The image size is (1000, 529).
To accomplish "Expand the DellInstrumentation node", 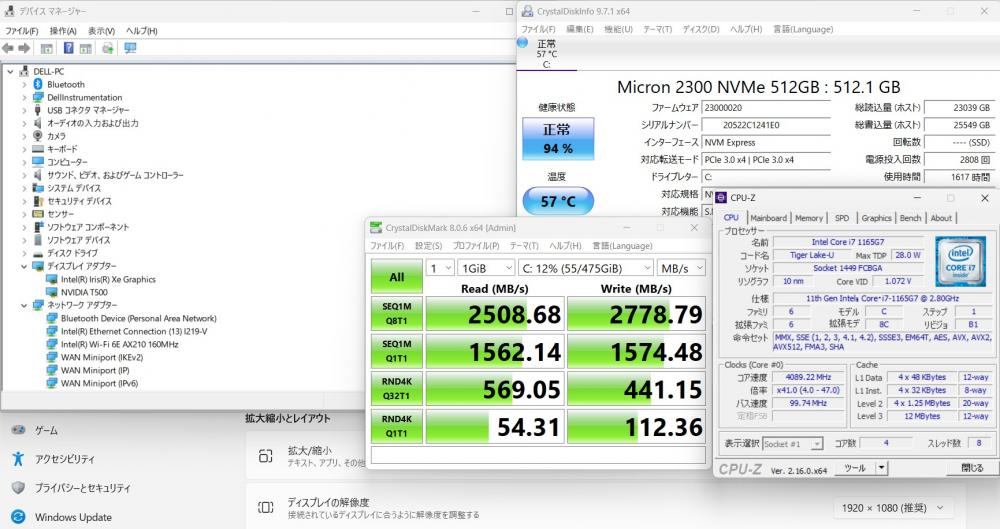I will [24, 98].
